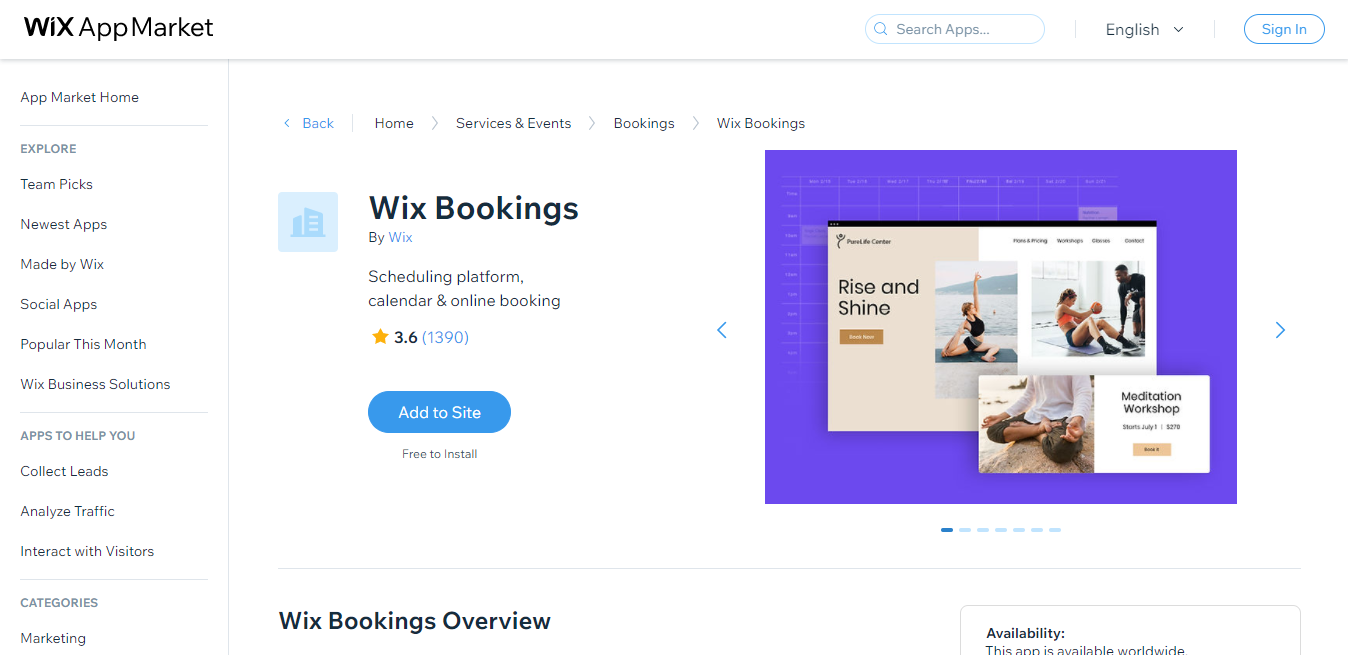Open Interact with Visitors in sidebar
This screenshot has width=1348, height=655.
coord(88,551)
